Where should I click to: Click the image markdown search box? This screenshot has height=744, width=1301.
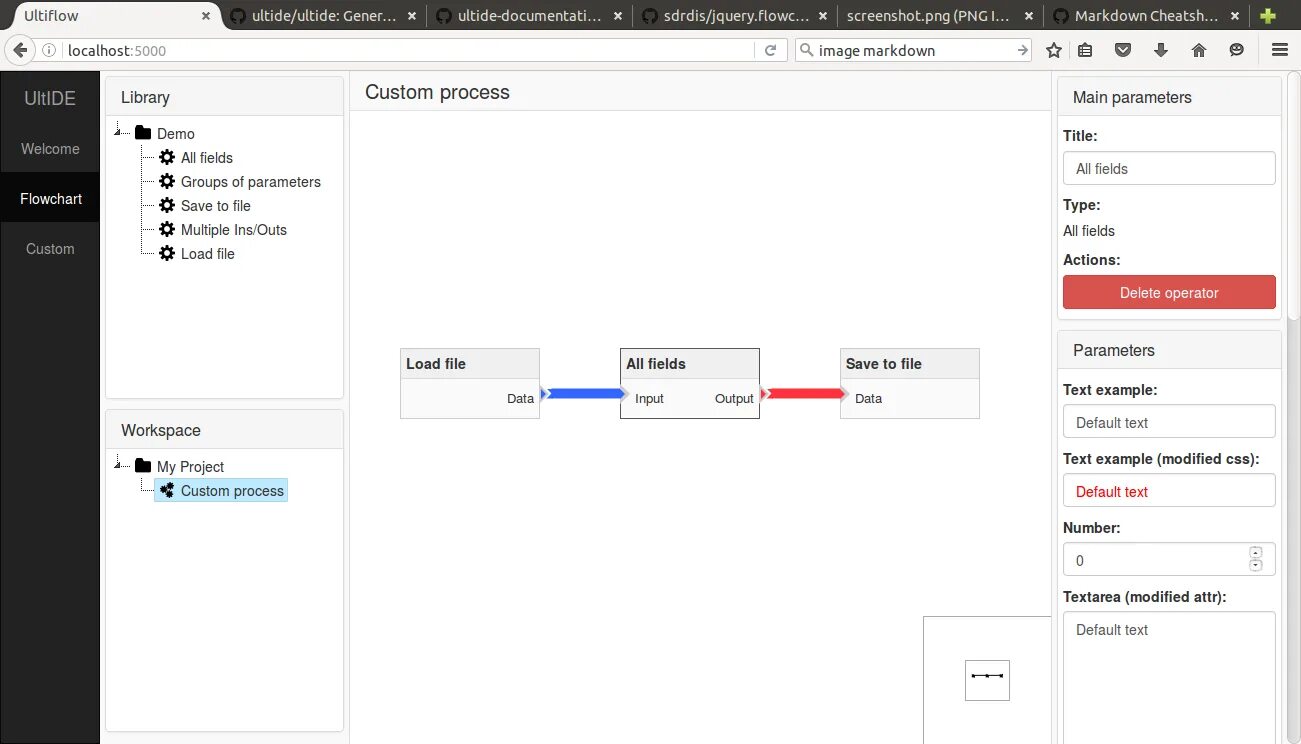[x=913, y=50]
